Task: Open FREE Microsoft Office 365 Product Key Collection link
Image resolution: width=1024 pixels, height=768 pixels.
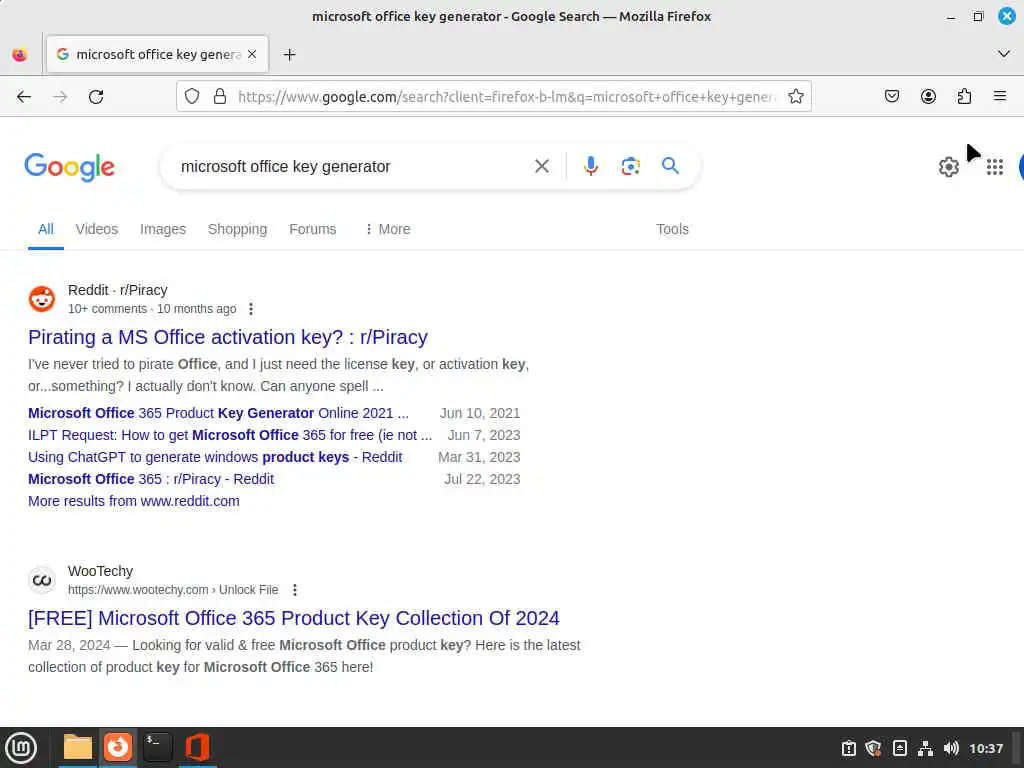Action: (294, 618)
